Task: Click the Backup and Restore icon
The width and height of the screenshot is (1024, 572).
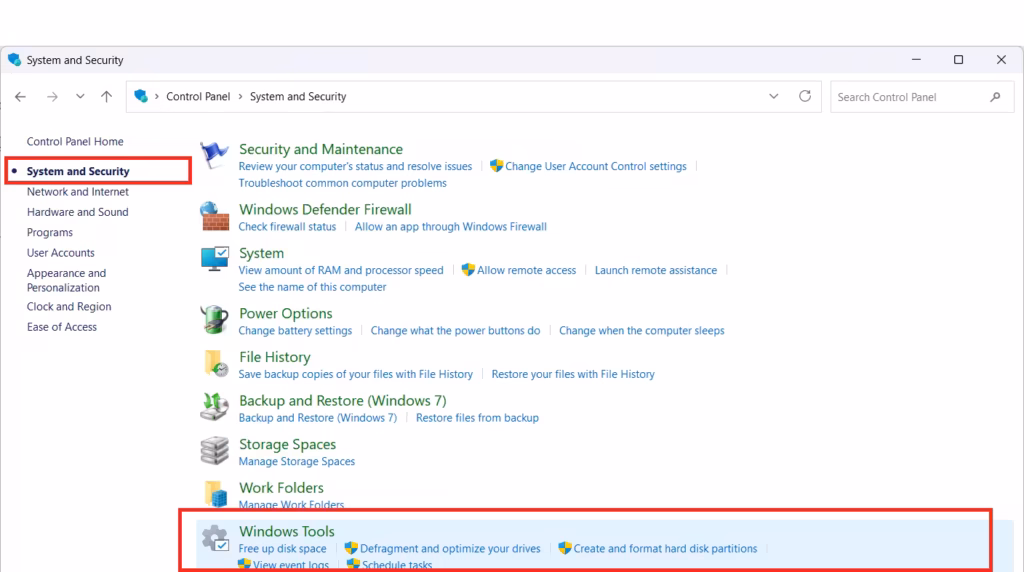Action: pos(214,407)
